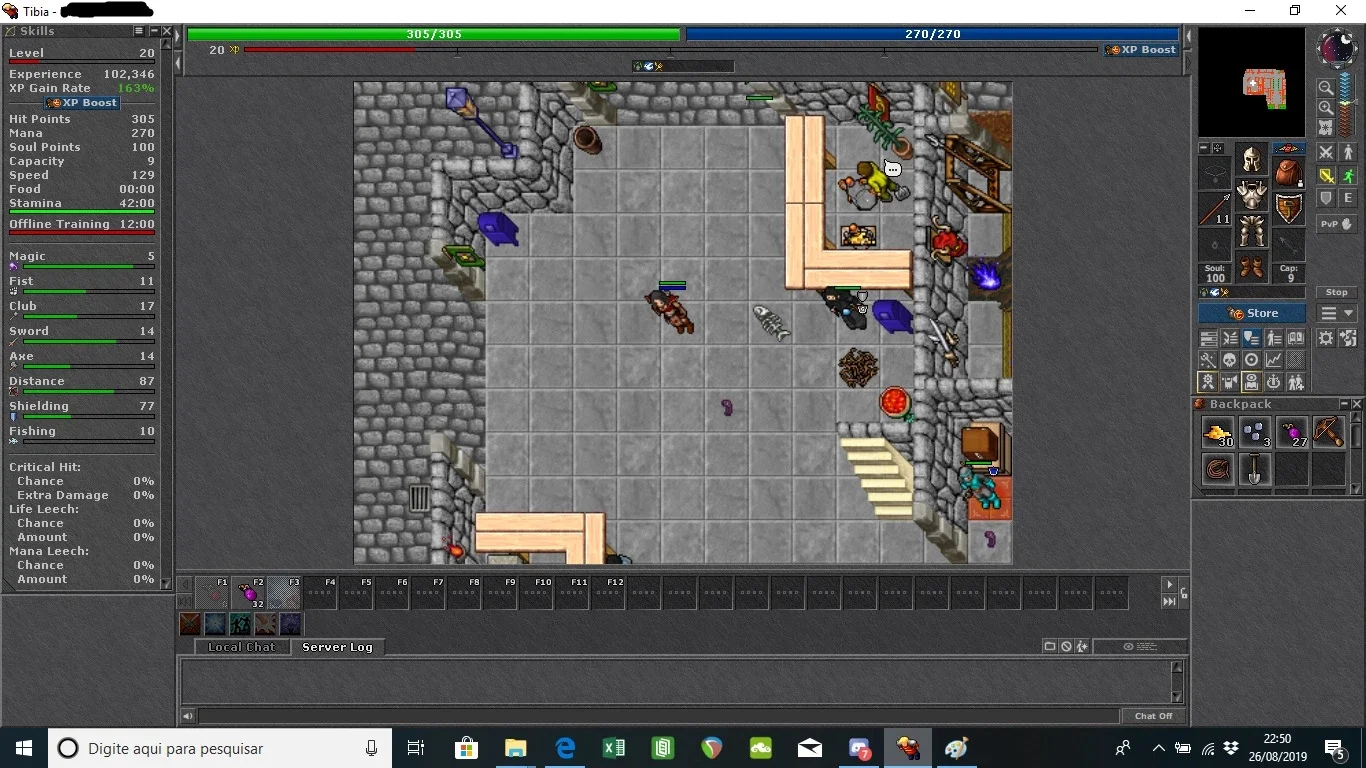Select the shovel in Backpack
Image resolution: width=1366 pixels, height=768 pixels.
(x=1255, y=469)
